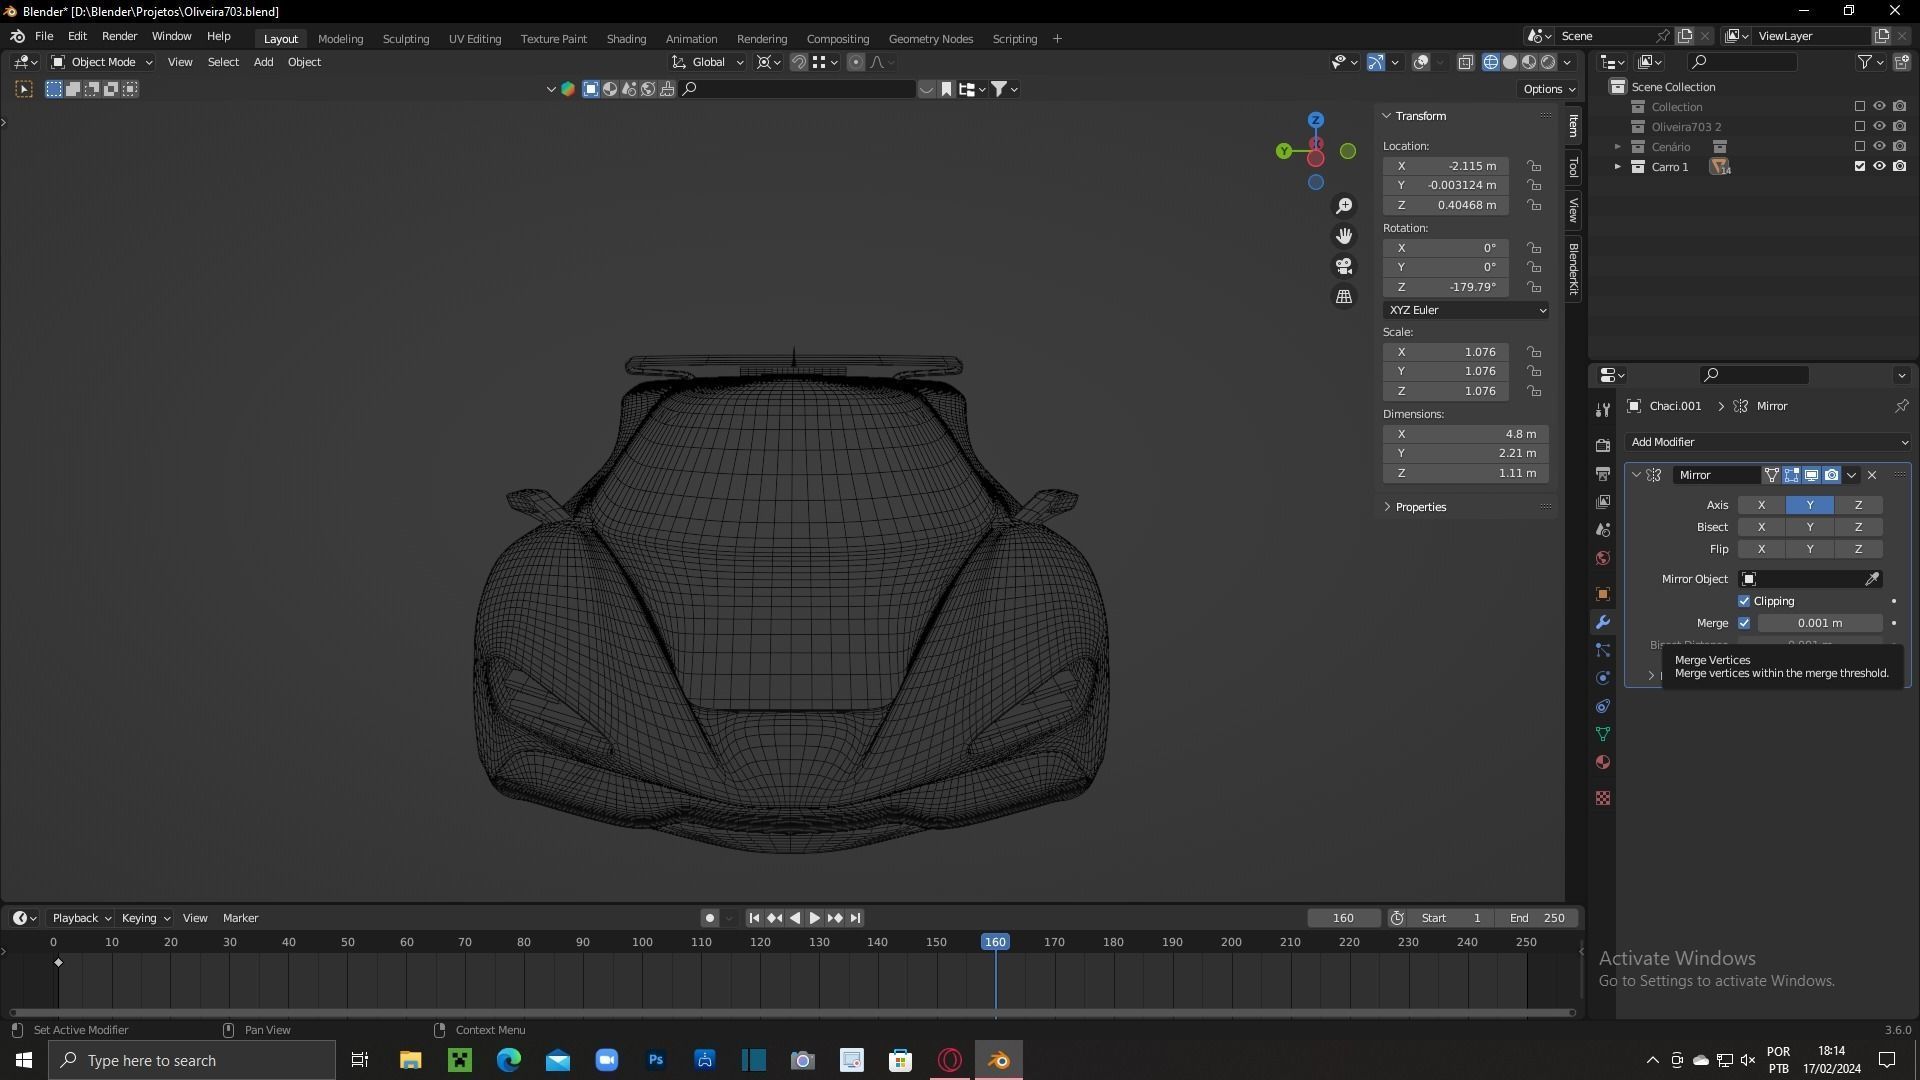
Task: Switch perspective/orthographic grid icon
Action: click(x=1344, y=297)
